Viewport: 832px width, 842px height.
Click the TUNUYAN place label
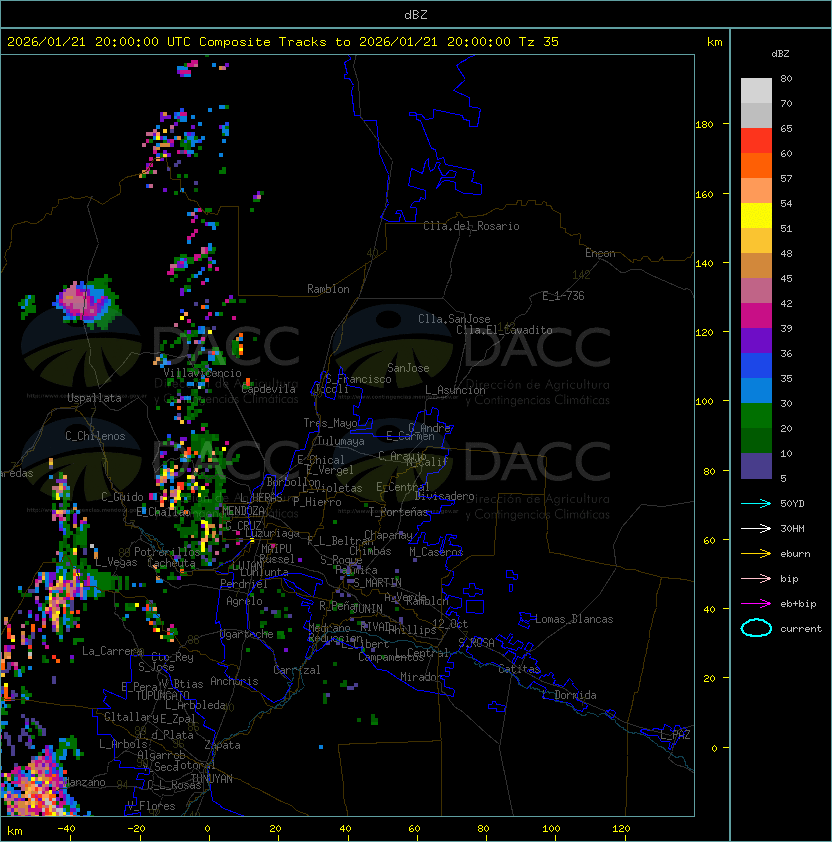coord(212,779)
